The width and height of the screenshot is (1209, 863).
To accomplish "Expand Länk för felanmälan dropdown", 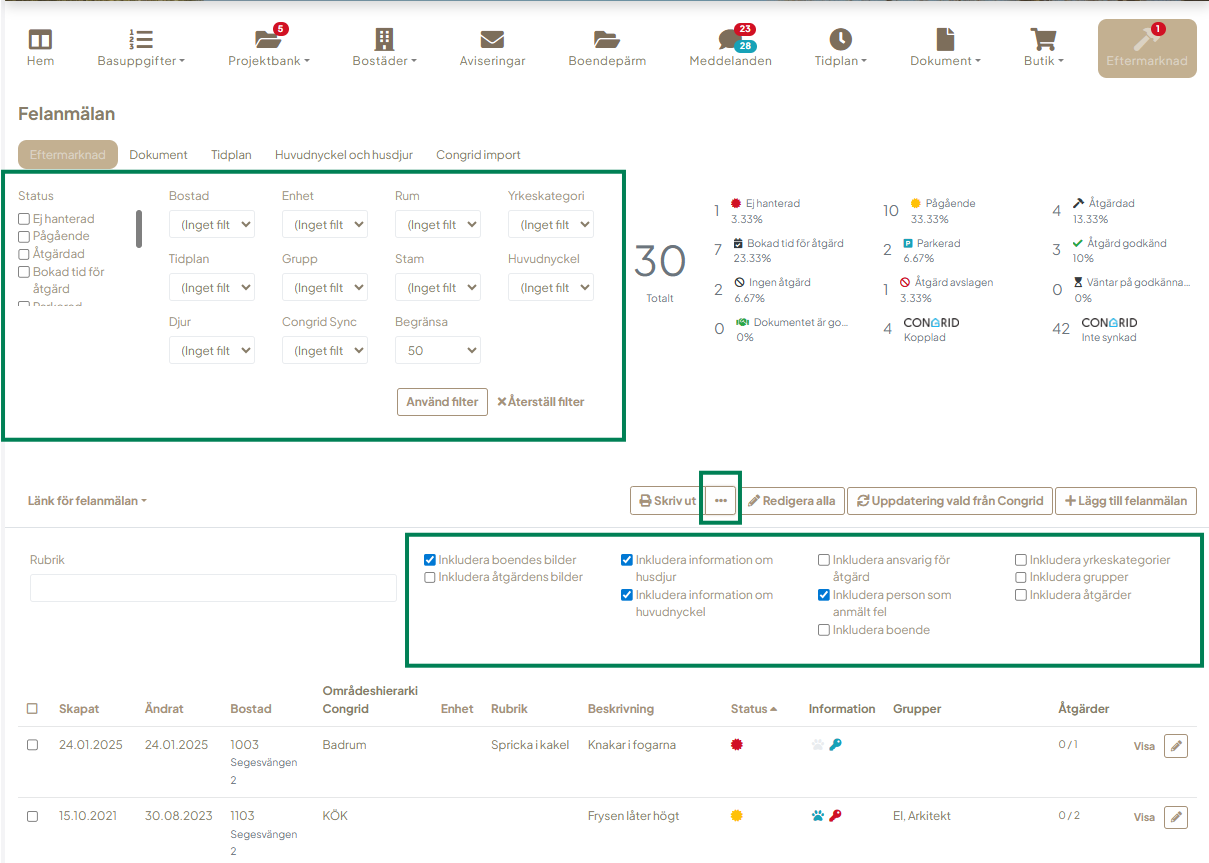I will coord(87,501).
